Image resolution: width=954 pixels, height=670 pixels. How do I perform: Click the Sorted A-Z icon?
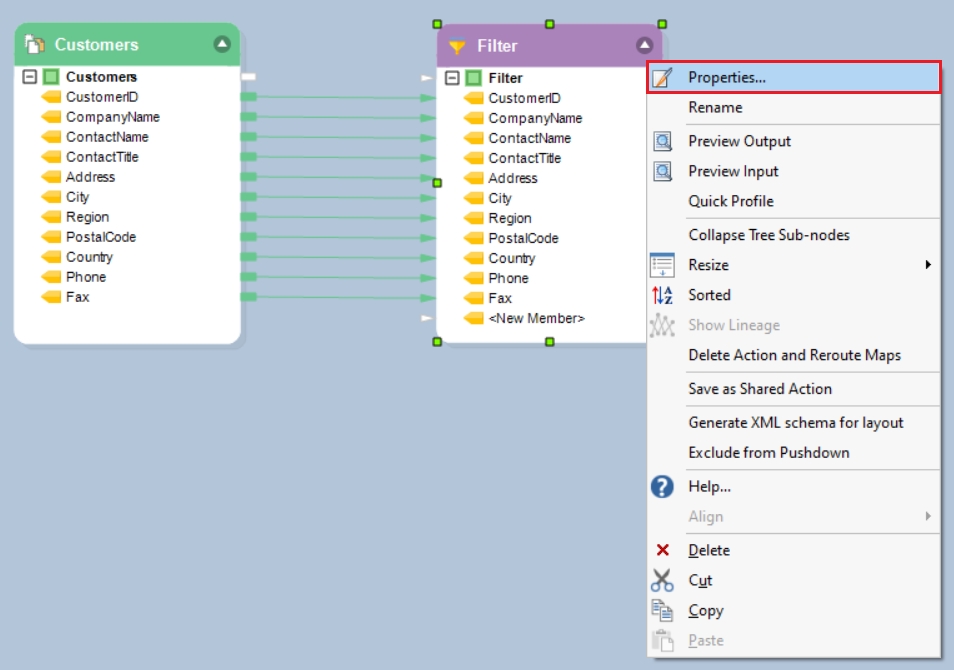(x=662, y=295)
